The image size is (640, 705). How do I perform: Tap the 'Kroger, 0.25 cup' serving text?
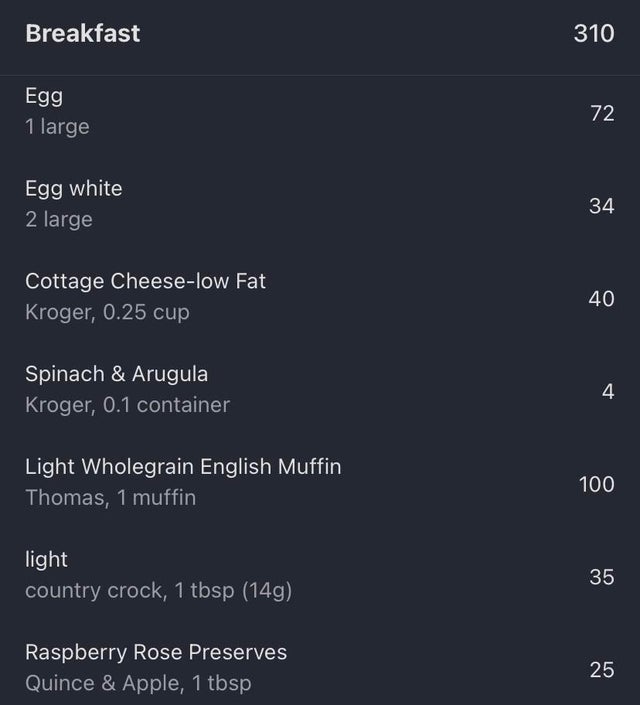pos(107,312)
